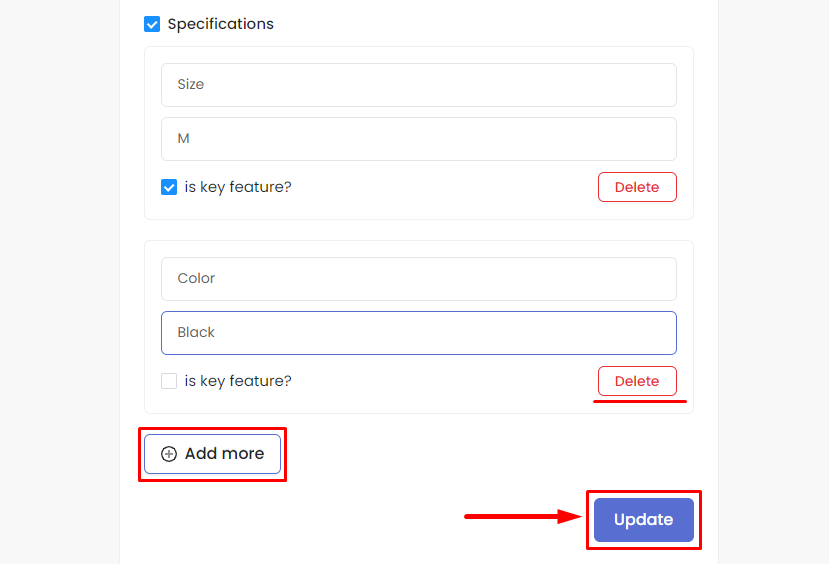Delete the Color specification

point(637,381)
